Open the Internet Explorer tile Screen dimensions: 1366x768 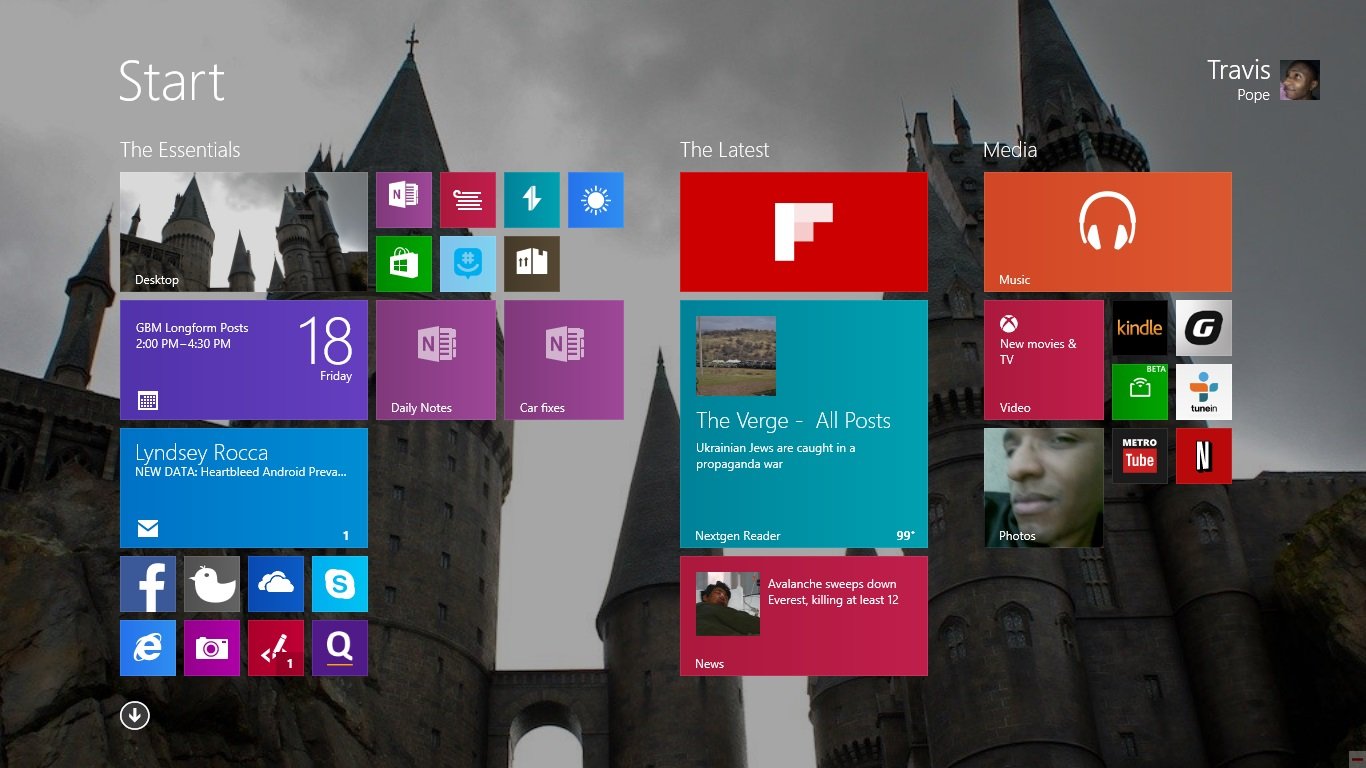point(148,648)
